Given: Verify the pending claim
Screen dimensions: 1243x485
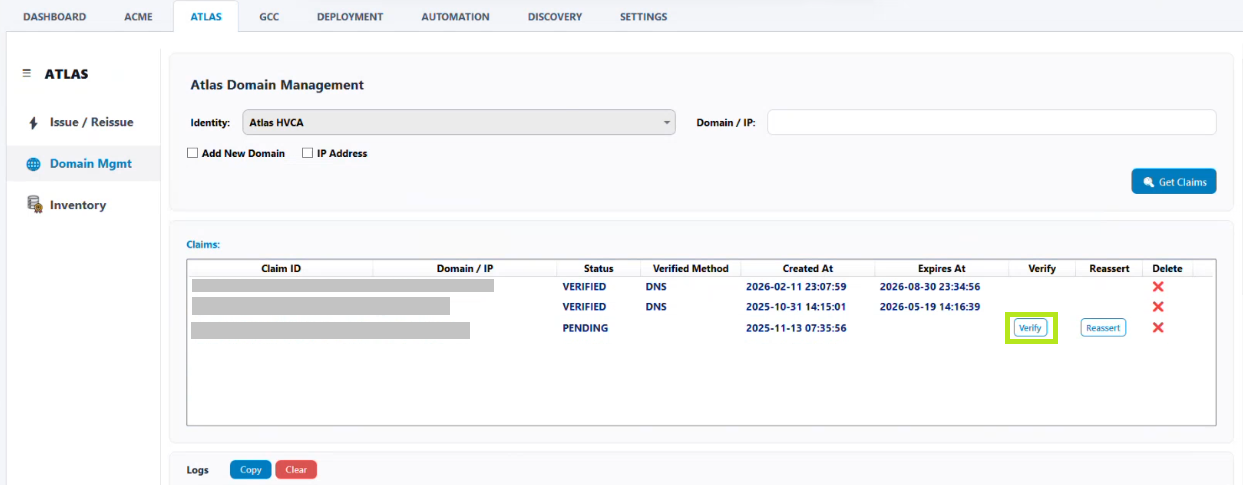Looking at the screenshot, I should point(1030,328).
